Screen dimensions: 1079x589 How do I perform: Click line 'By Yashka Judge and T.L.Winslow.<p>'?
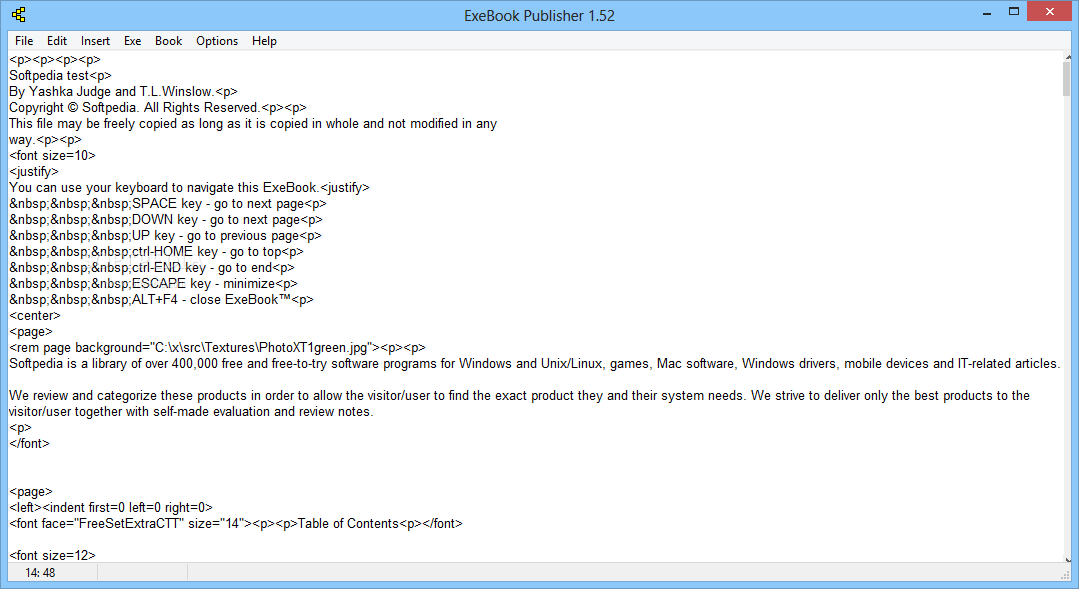[123, 92]
